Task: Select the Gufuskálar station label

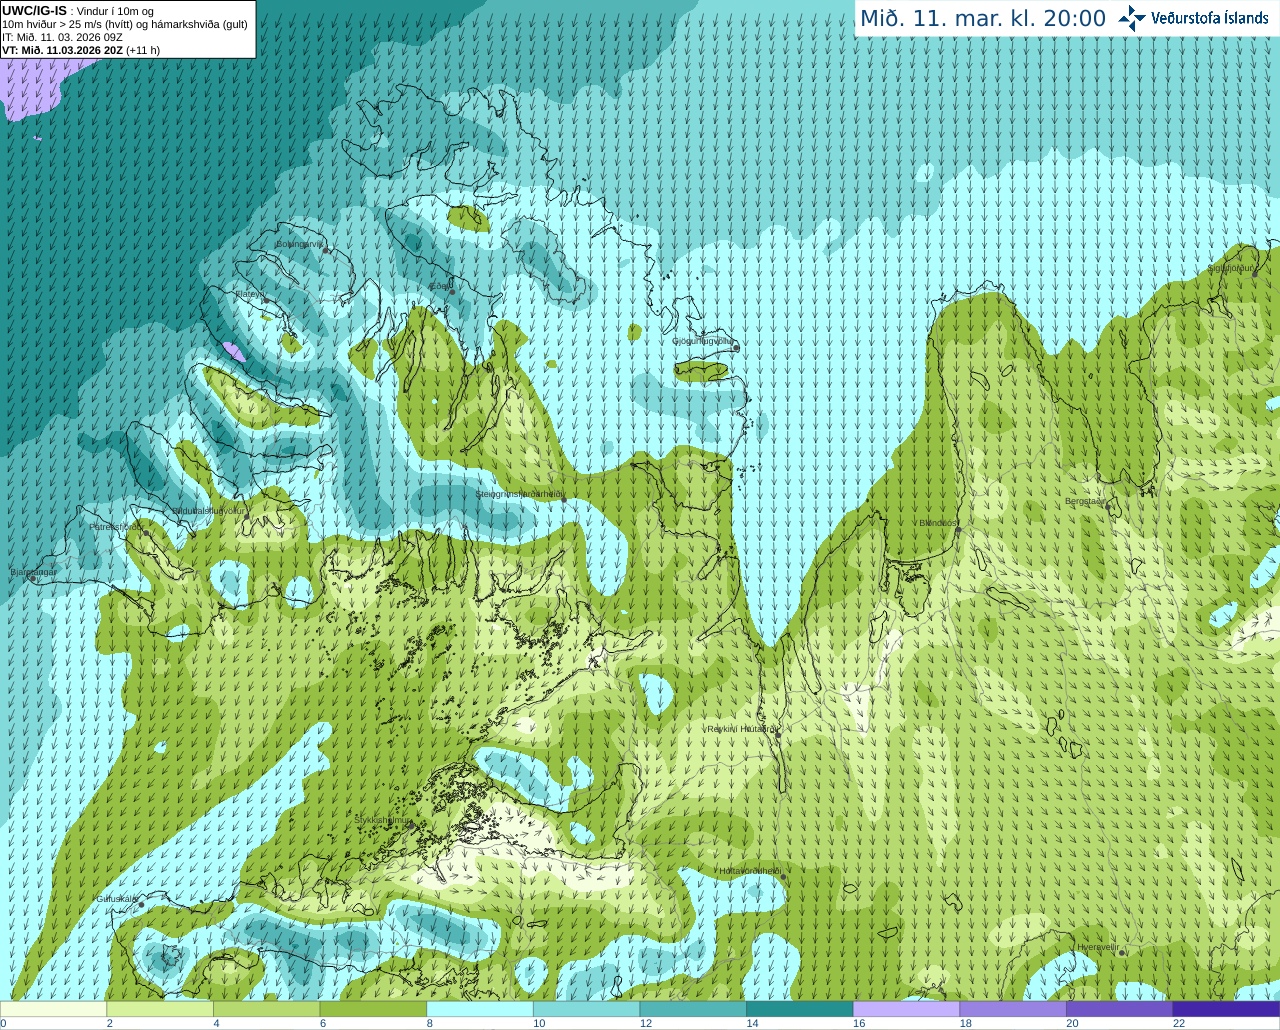Action: 116,898
